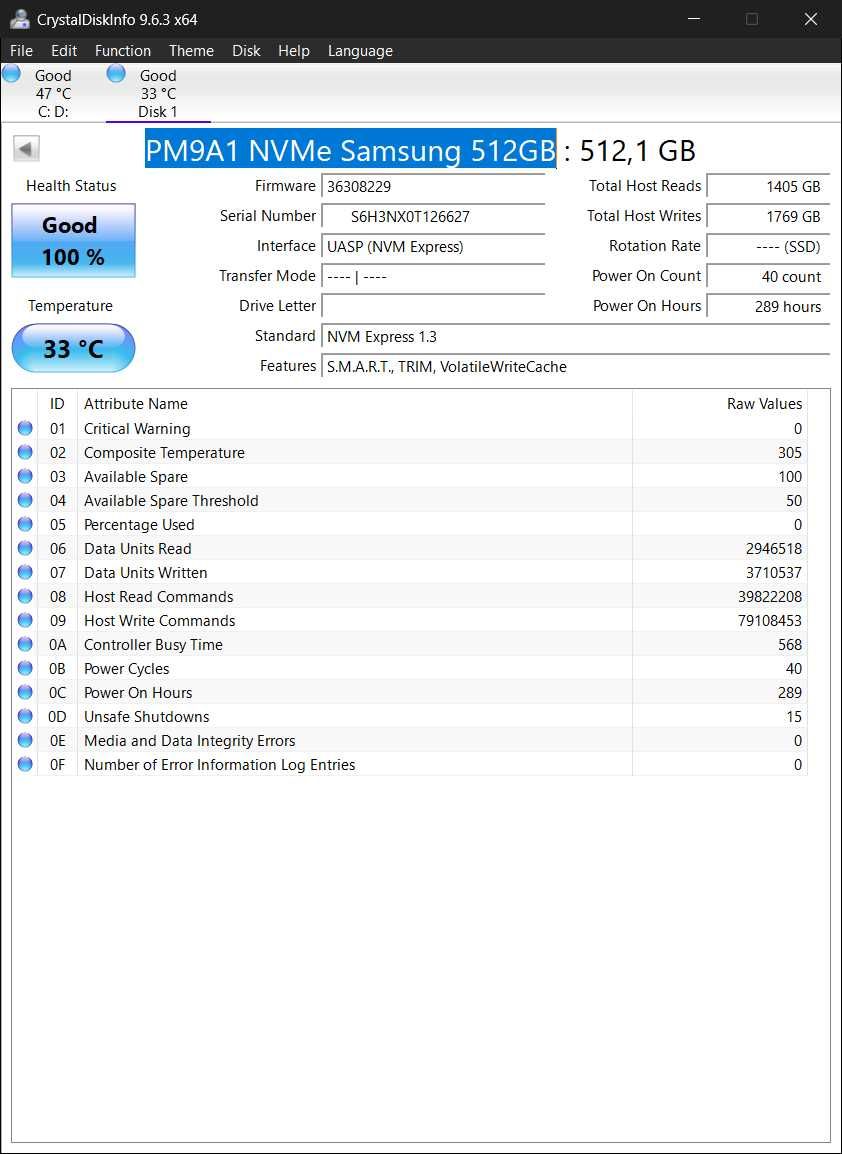842x1154 pixels.
Task: Click the raw value 2946518
Action: point(774,549)
